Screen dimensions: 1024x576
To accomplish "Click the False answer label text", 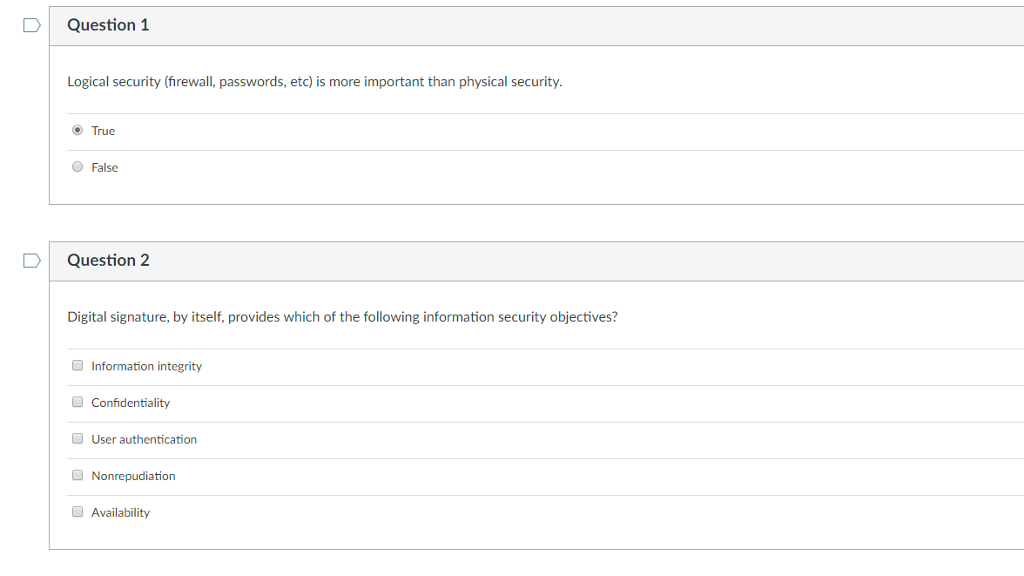I will 104,167.
